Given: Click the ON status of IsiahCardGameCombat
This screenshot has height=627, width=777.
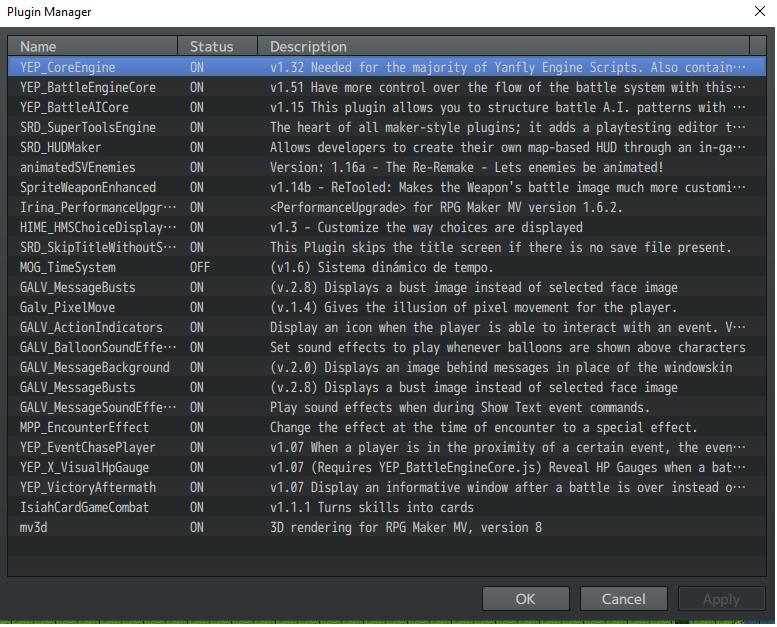Looking at the screenshot, I should [197, 507].
